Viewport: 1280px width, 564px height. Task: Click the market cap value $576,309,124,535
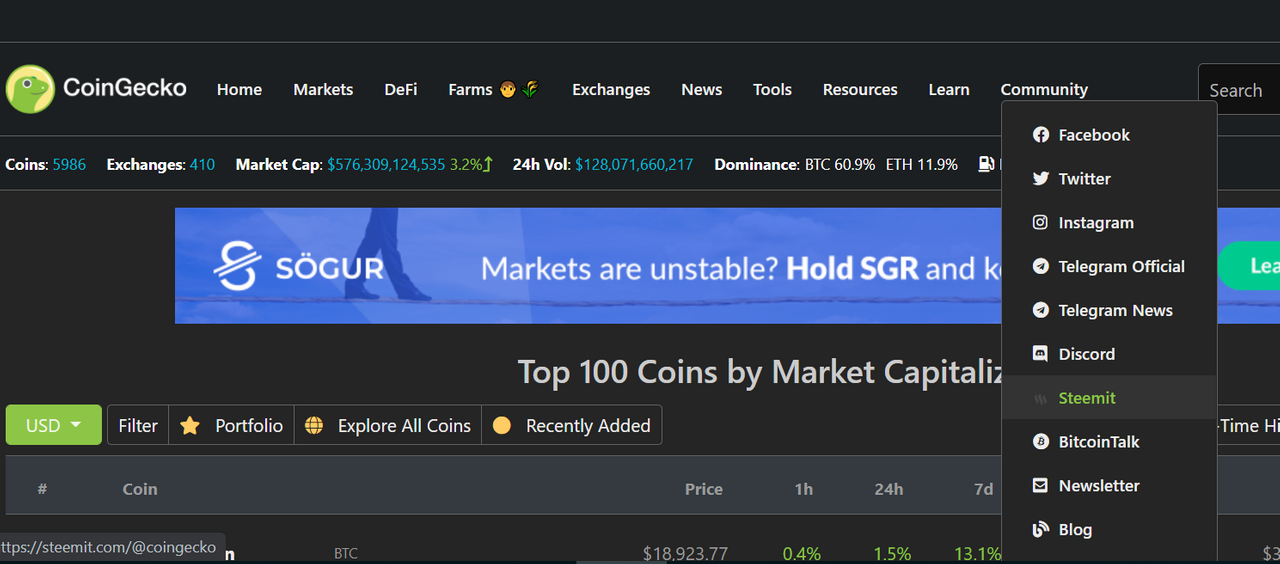pos(386,164)
